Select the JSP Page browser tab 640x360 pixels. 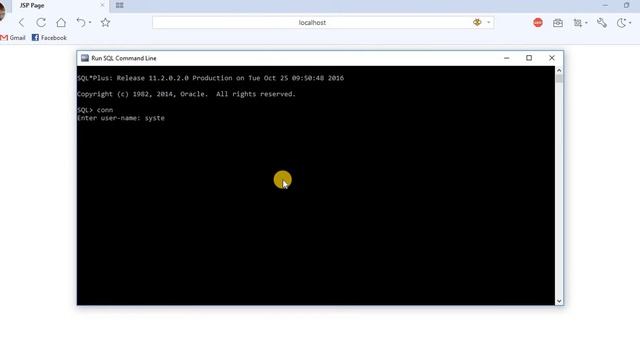(61, 6)
